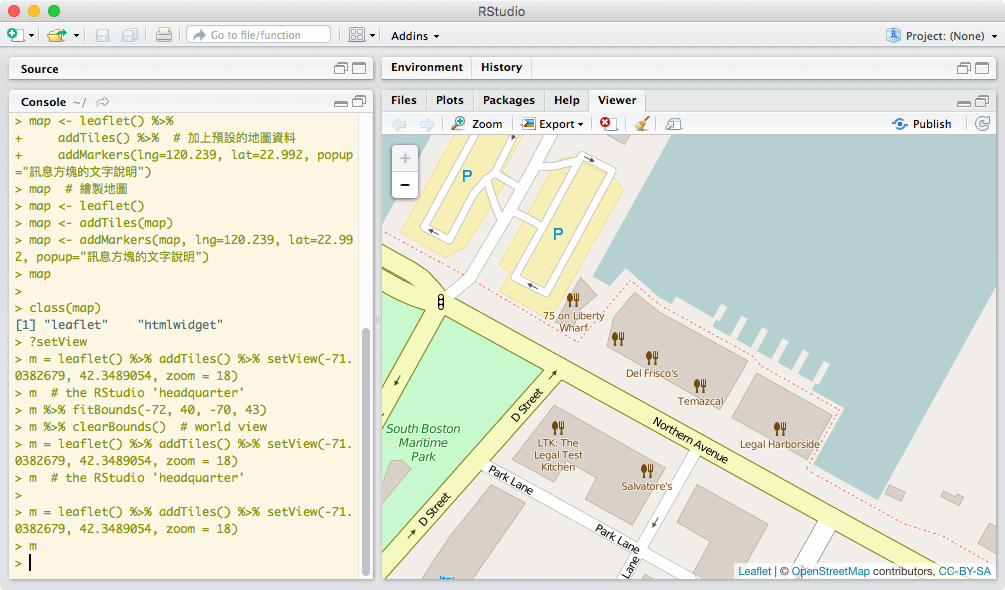Image resolution: width=1005 pixels, height=590 pixels.
Task: Save the current document with the save icon
Action: pos(102,34)
